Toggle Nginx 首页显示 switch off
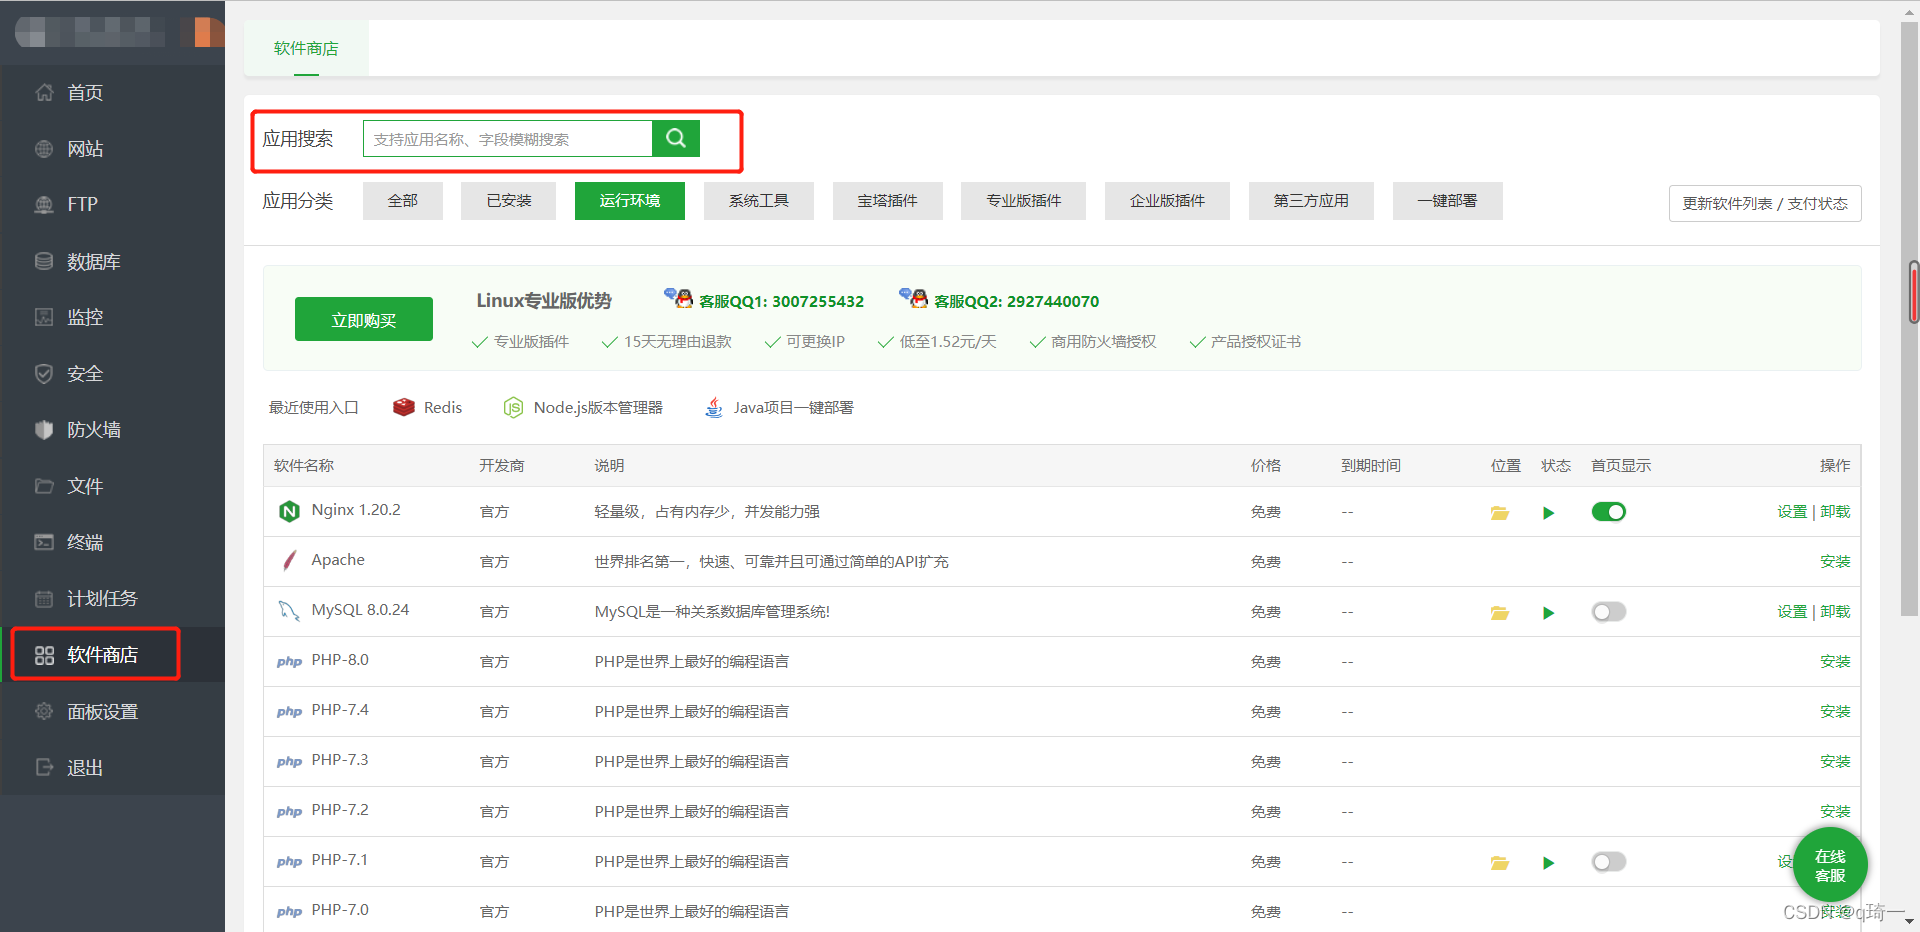Image resolution: width=1920 pixels, height=932 pixels. click(1609, 512)
